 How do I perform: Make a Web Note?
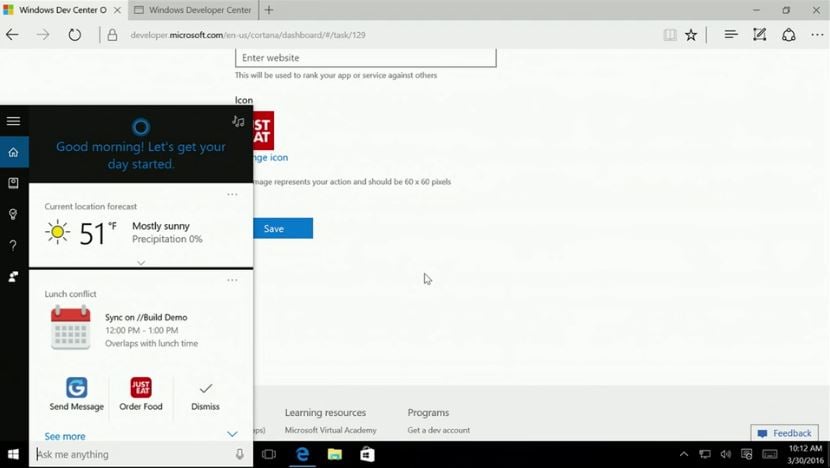[x=760, y=34]
